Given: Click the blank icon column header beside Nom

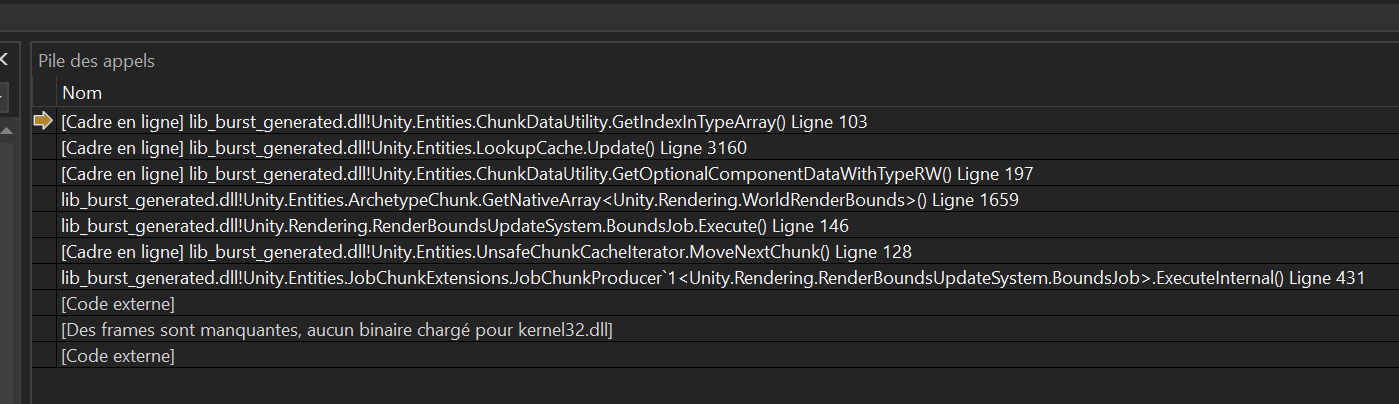Looking at the screenshot, I should pos(44,93).
